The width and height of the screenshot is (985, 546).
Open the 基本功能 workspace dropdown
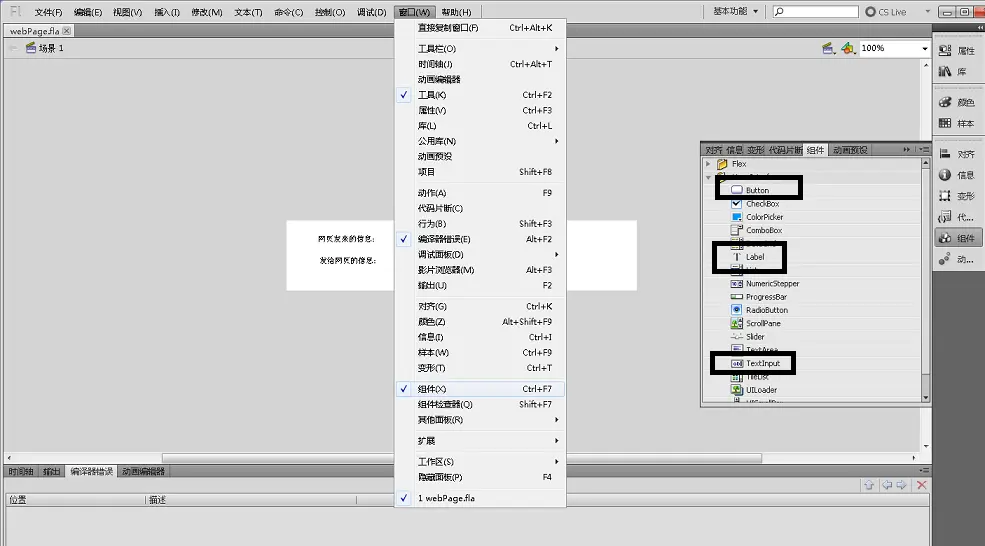point(736,11)
